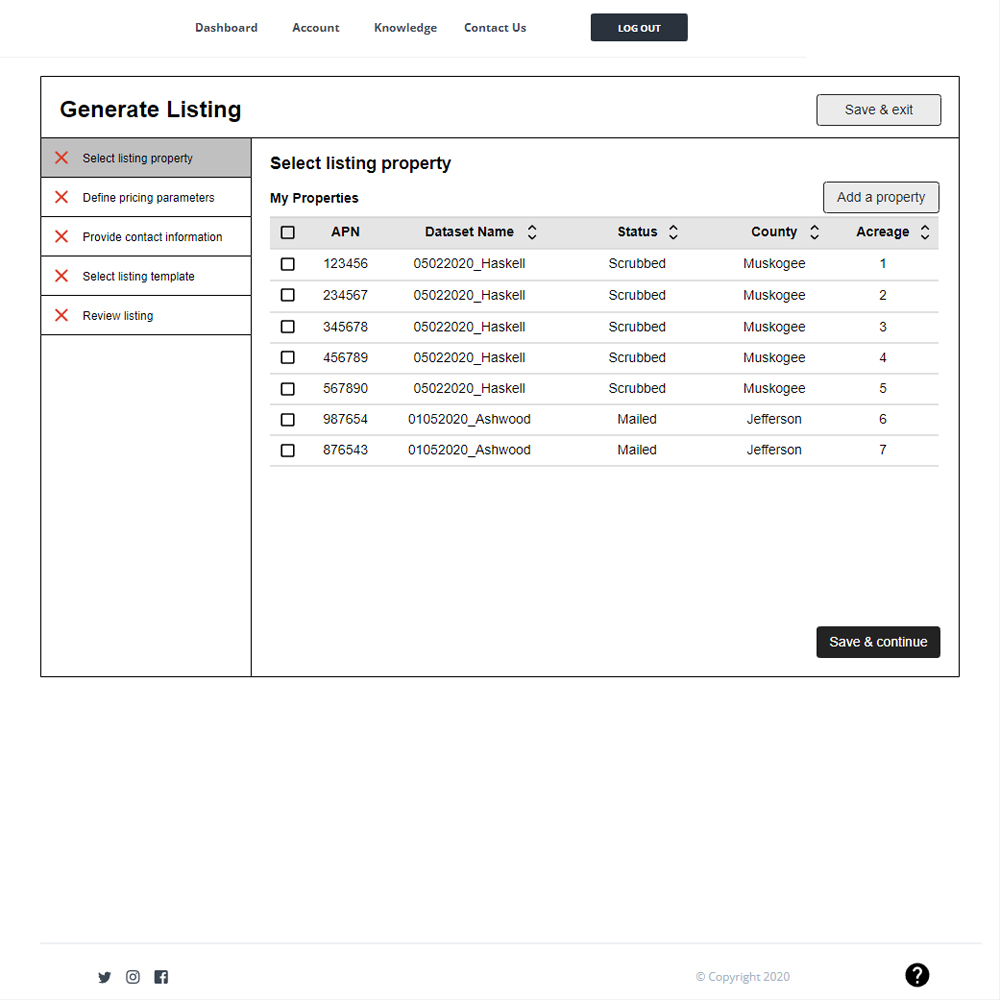Sort by Dataset Name using sort arrows
Viewport: 1000px width, 1000px height.
pos(532,232)
